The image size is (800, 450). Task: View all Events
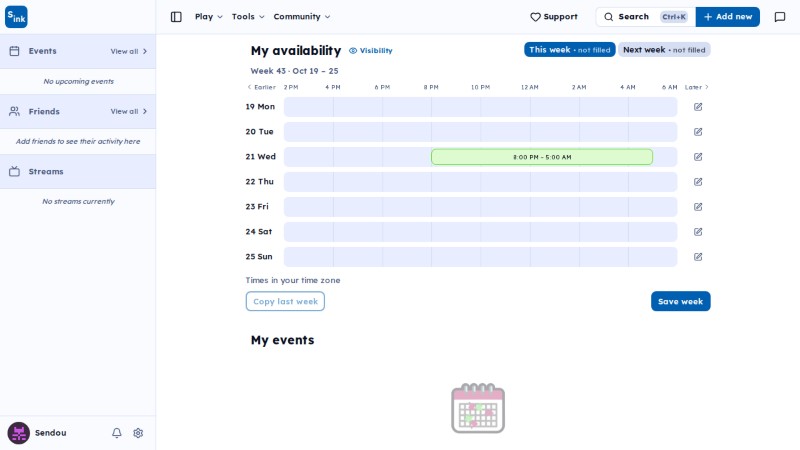(129, 51)
